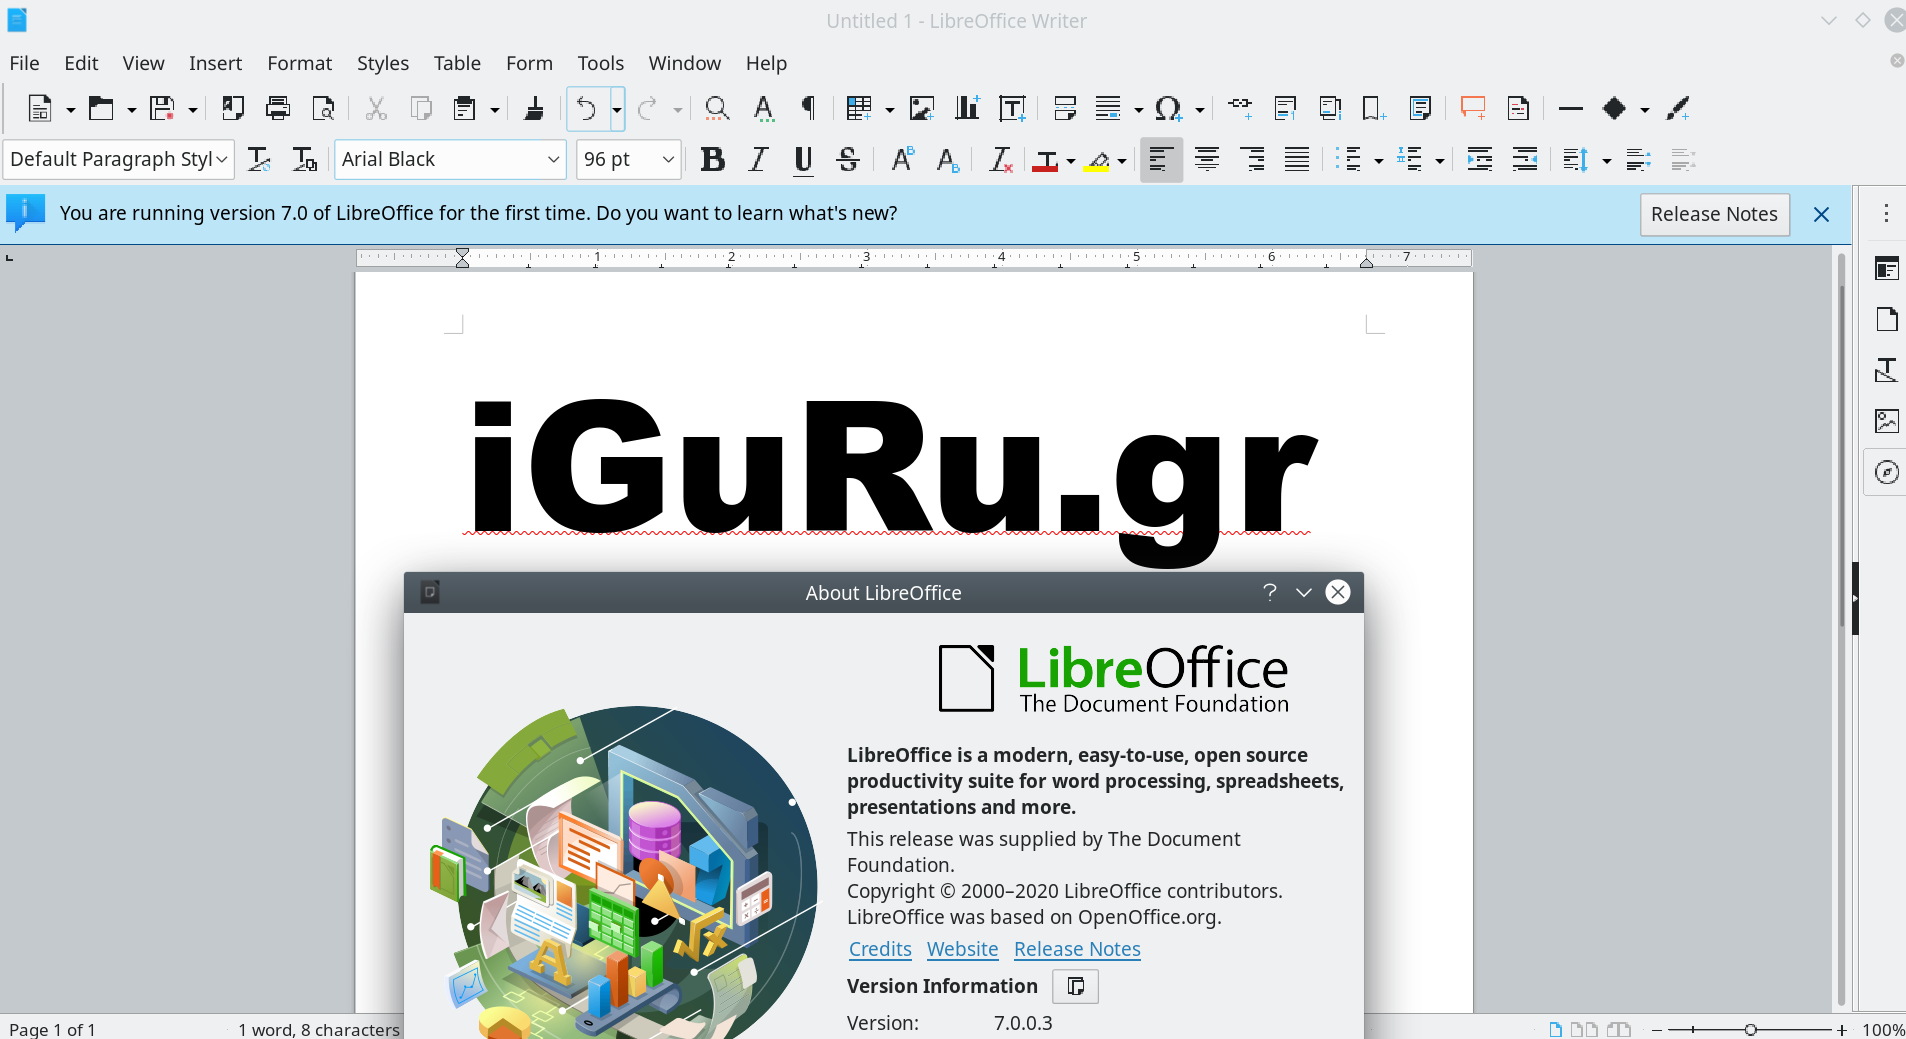The width and height of the screenshot is (1906, 1039).
Task: Toggle Underline formatting
Action: tap(803, 160)
